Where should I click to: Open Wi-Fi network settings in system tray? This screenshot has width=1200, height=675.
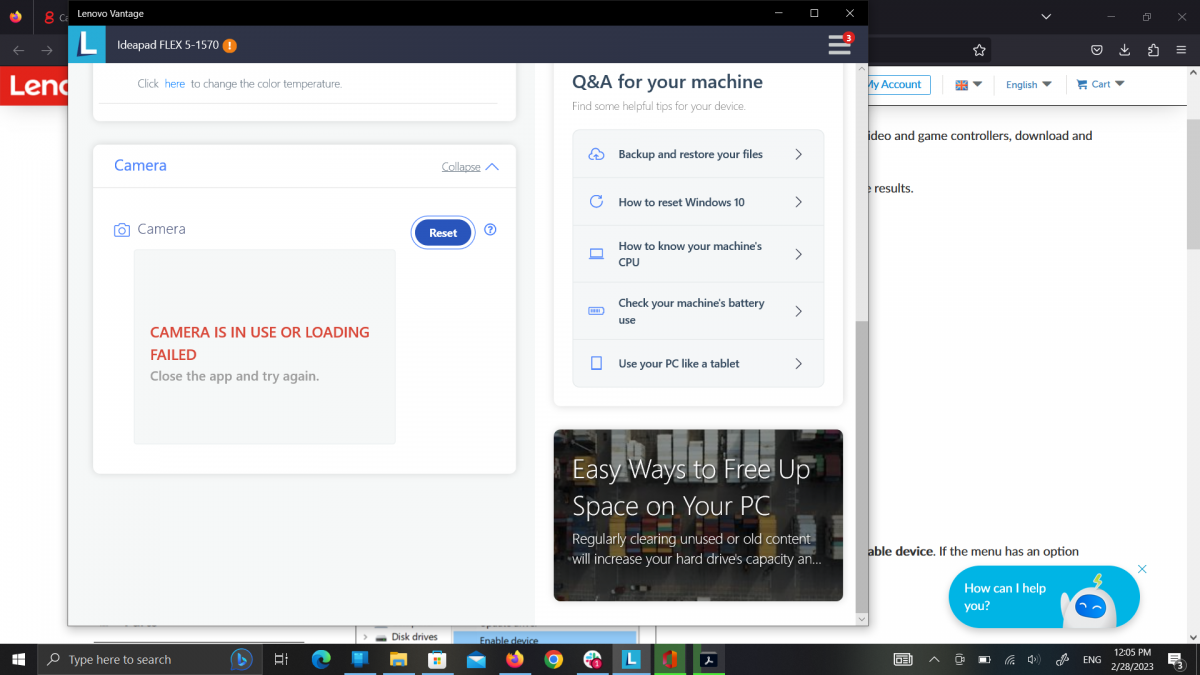click(x=1009, y=659)
